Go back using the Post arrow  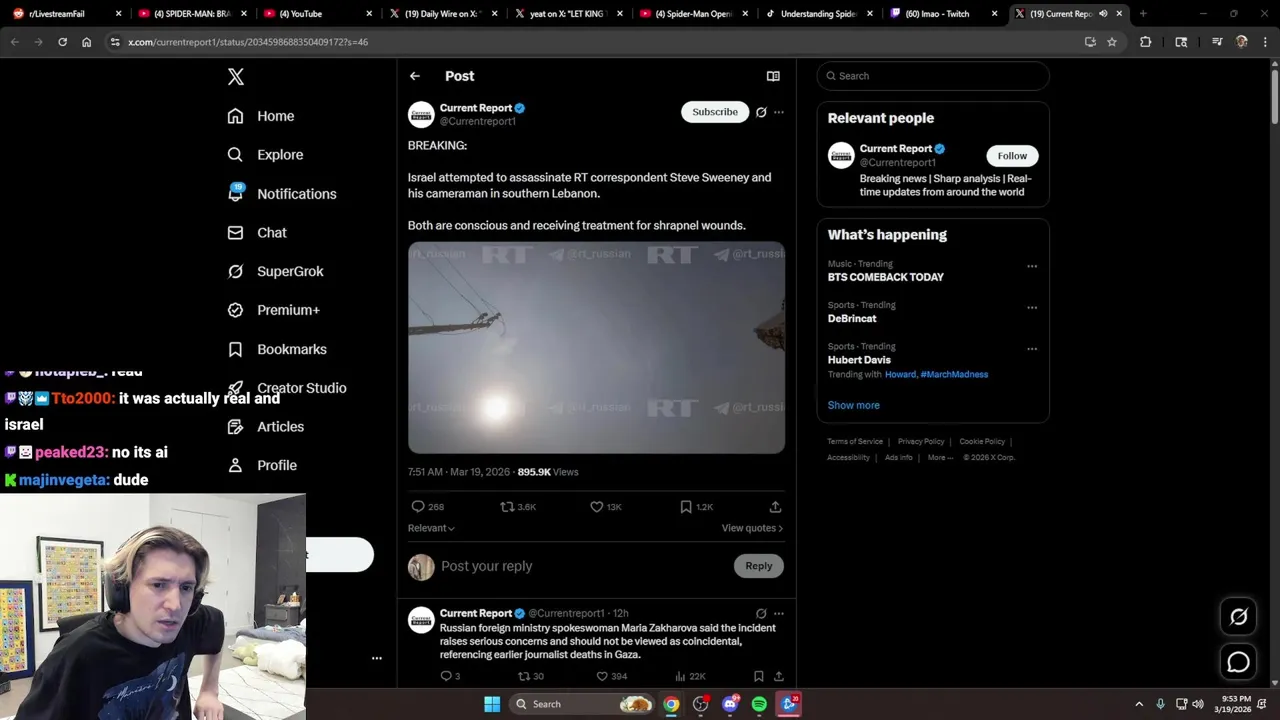(x=415, y=76)
